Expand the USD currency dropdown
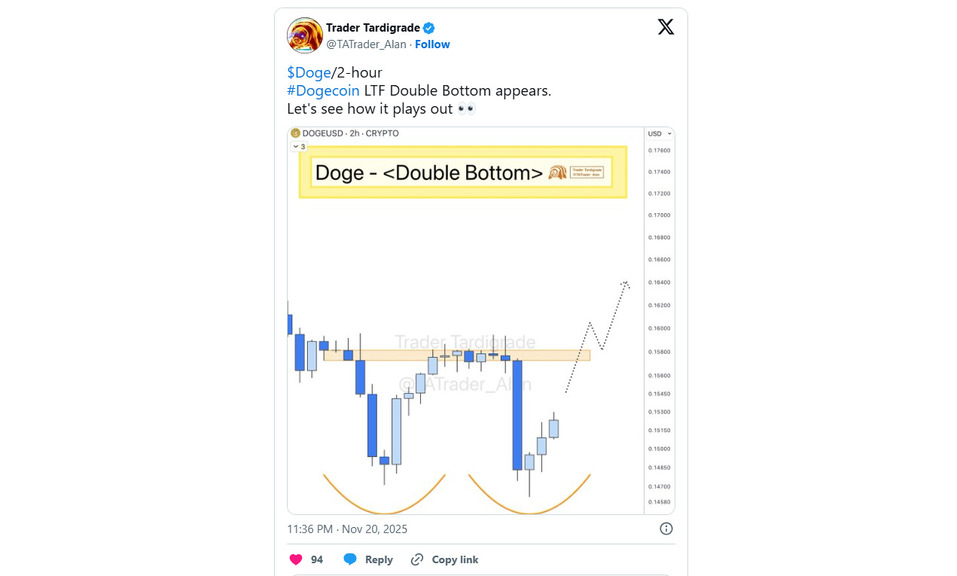This screenshot has width=957, height=576. point(657,133)
